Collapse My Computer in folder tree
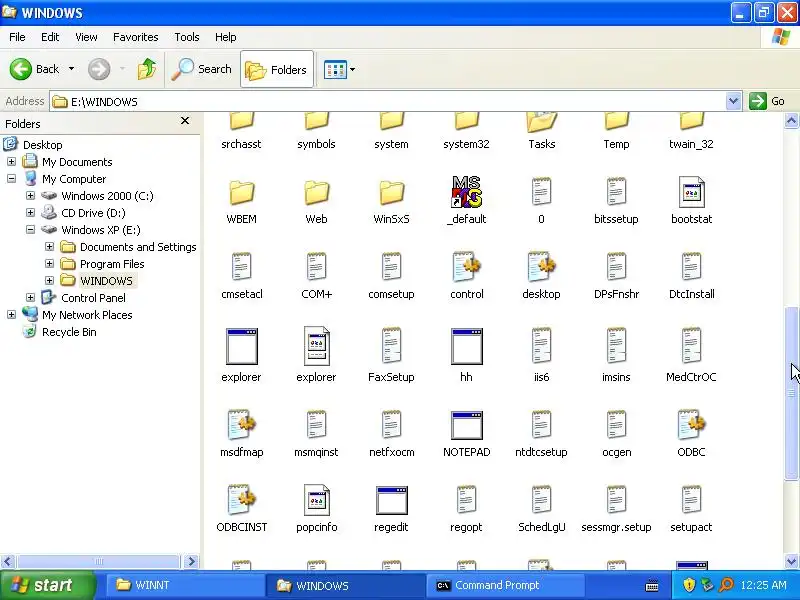Viewport: 800px width, 600px height. (x=11, y=179)
